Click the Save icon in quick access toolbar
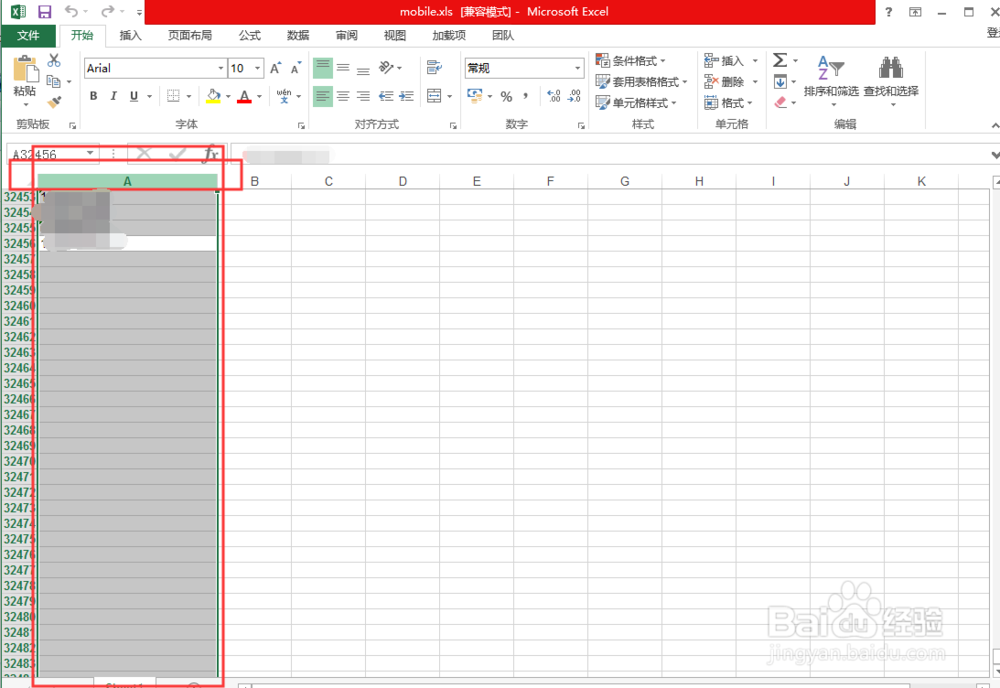Viewport: 1000px width, 688px height. [x=44, y=11]
